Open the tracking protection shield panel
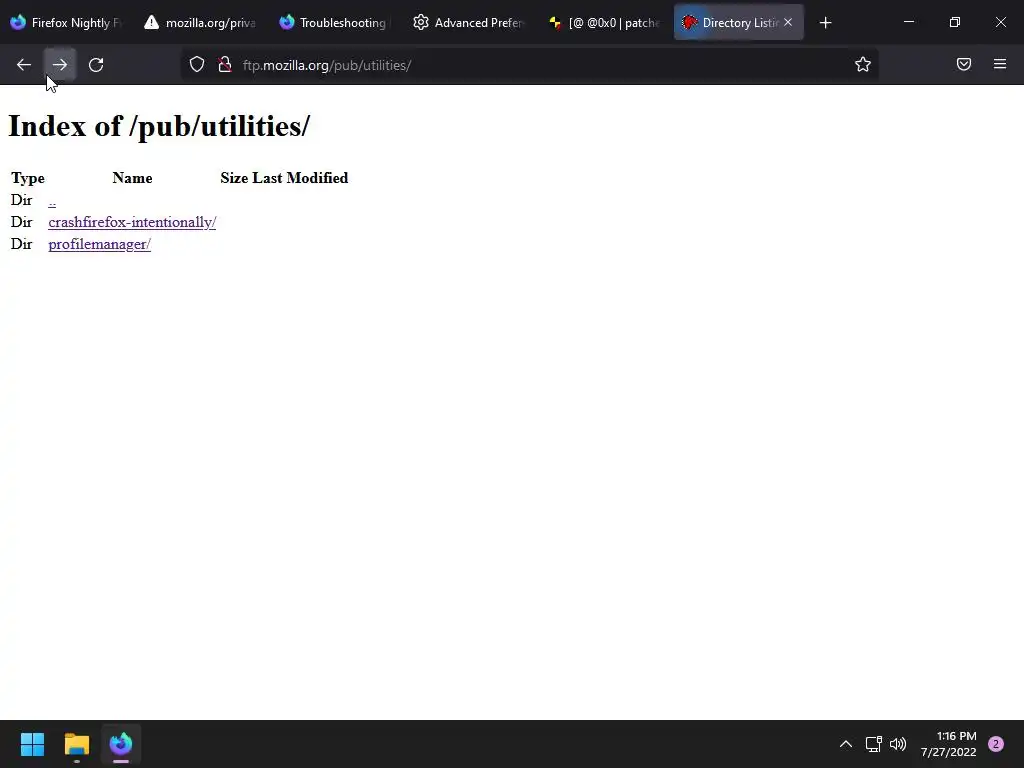The height and width of the screenshot is (768, 1024). tap(197, 65)
